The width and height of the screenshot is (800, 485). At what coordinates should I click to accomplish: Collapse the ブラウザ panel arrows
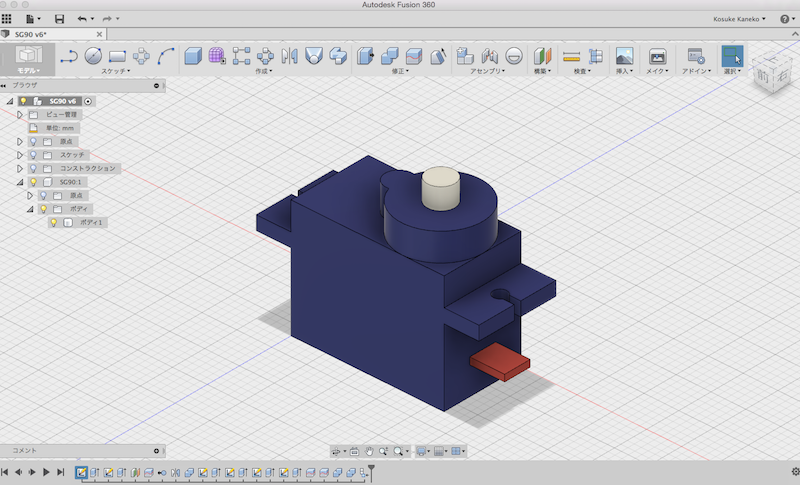click(x=4, y=85)
